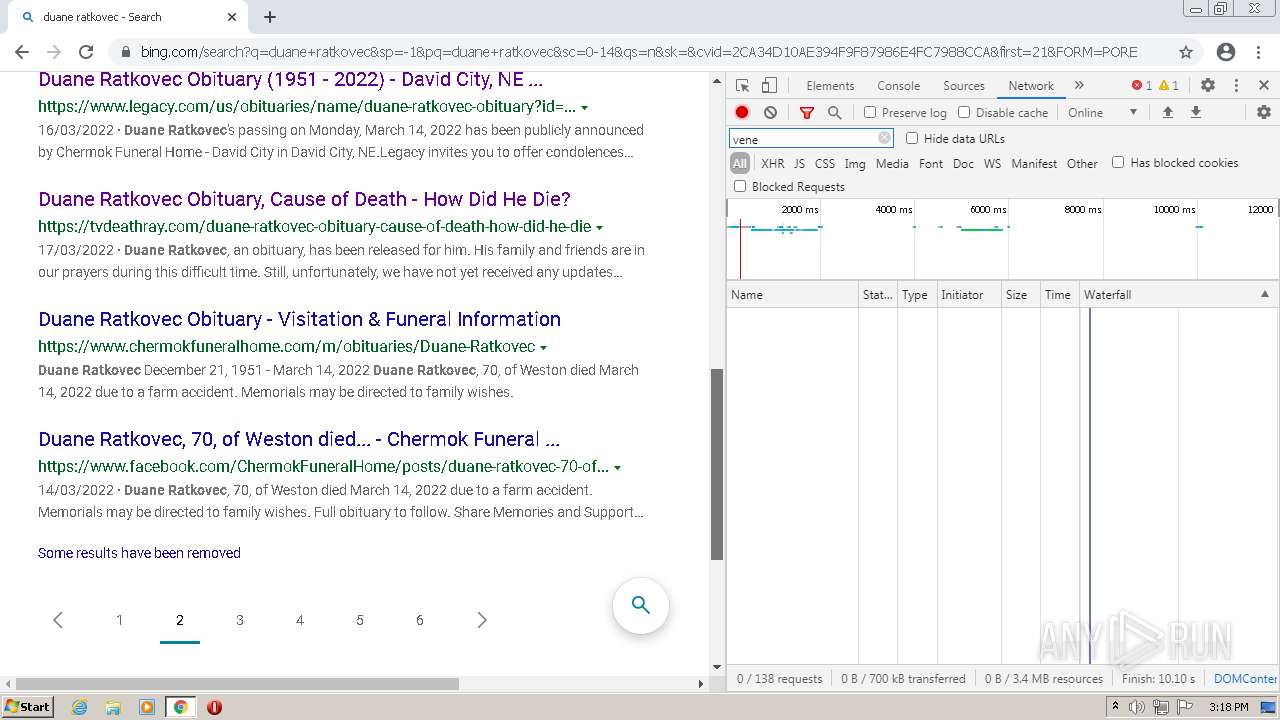
Task: Stop recording network log
Action: (742, 112)
